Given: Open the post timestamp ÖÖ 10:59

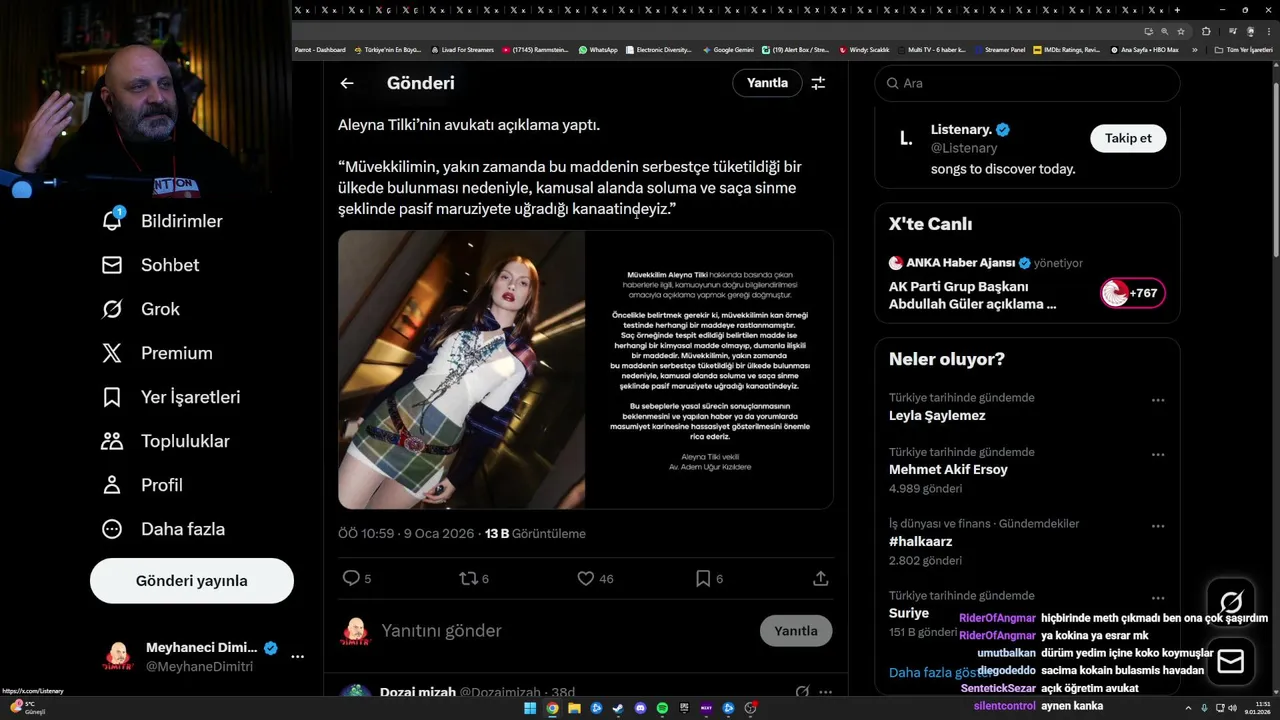Looking at the screenshot, I should 406,534.
